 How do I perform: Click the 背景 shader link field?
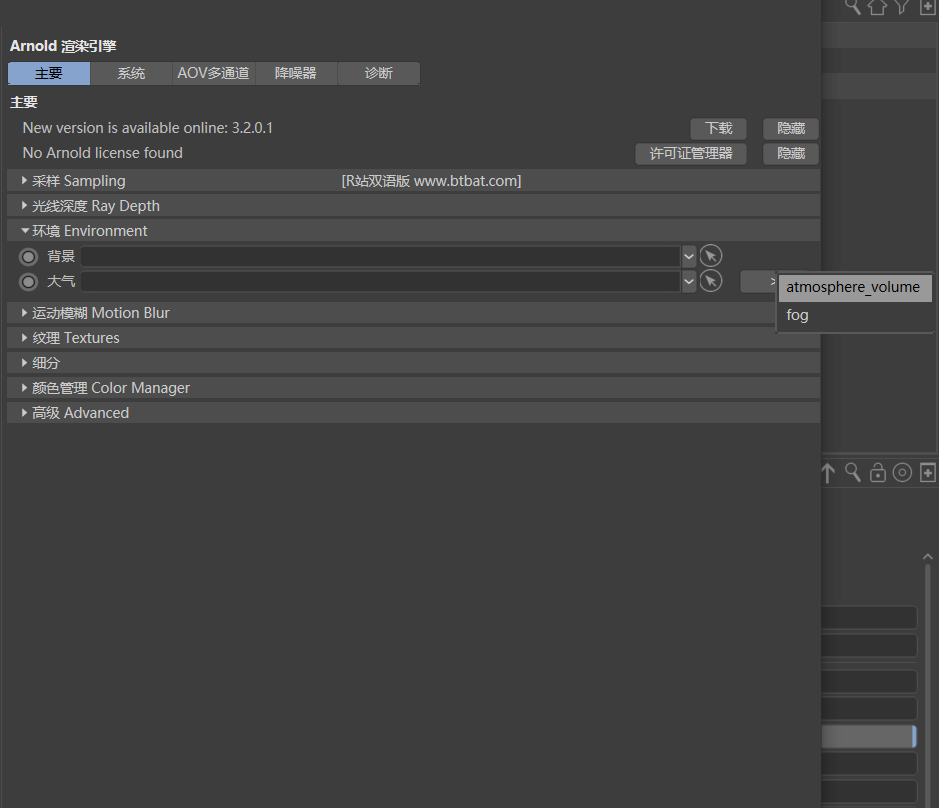pos(380,256)
